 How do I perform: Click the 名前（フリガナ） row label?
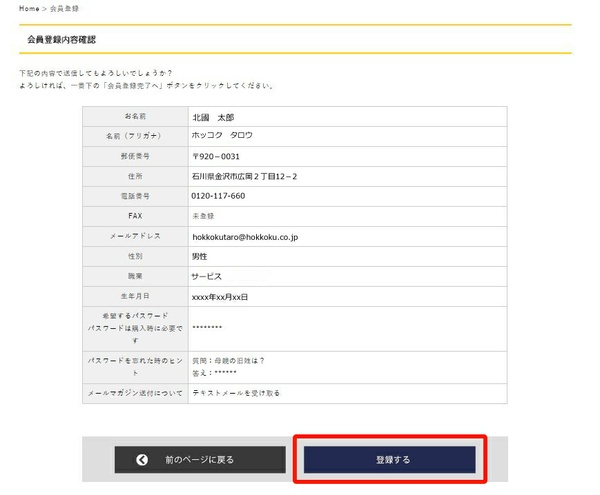[x=134, y=136]
